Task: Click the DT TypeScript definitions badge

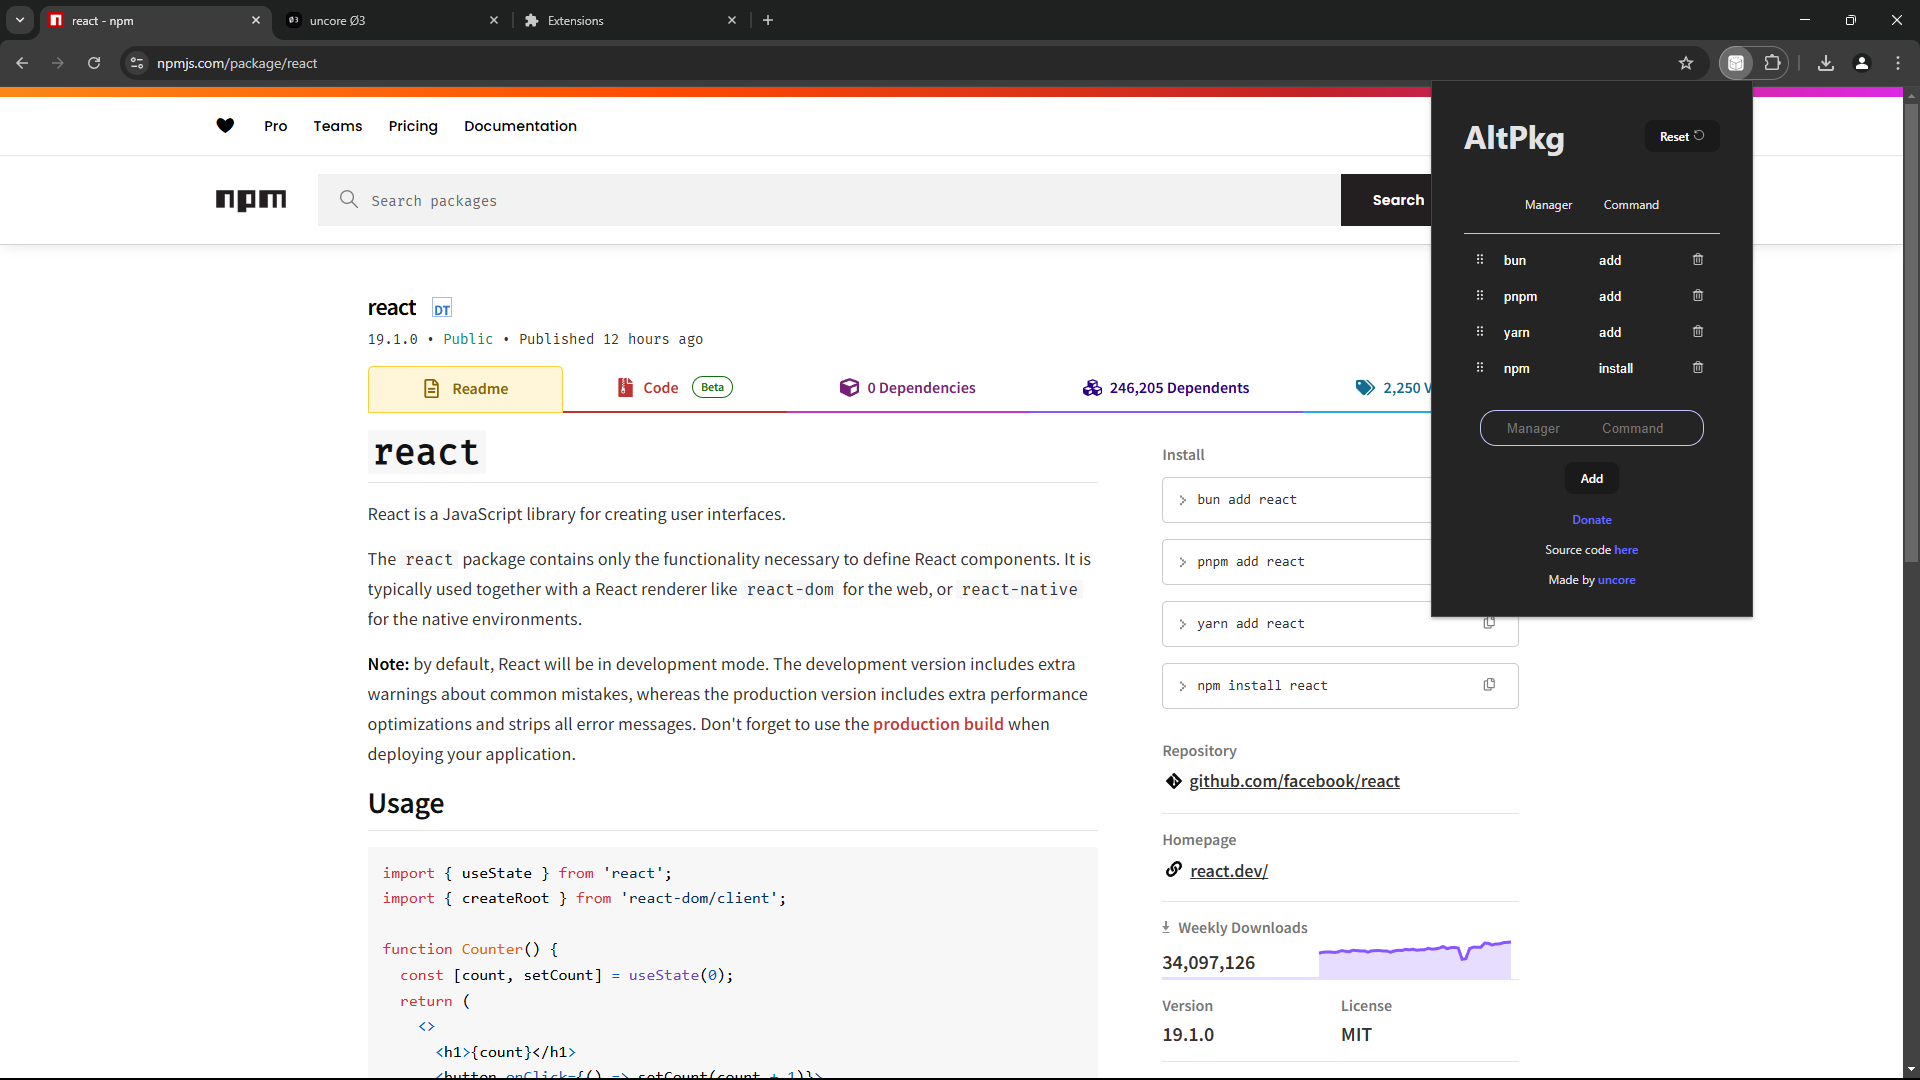Action: [x=442, y=309]
